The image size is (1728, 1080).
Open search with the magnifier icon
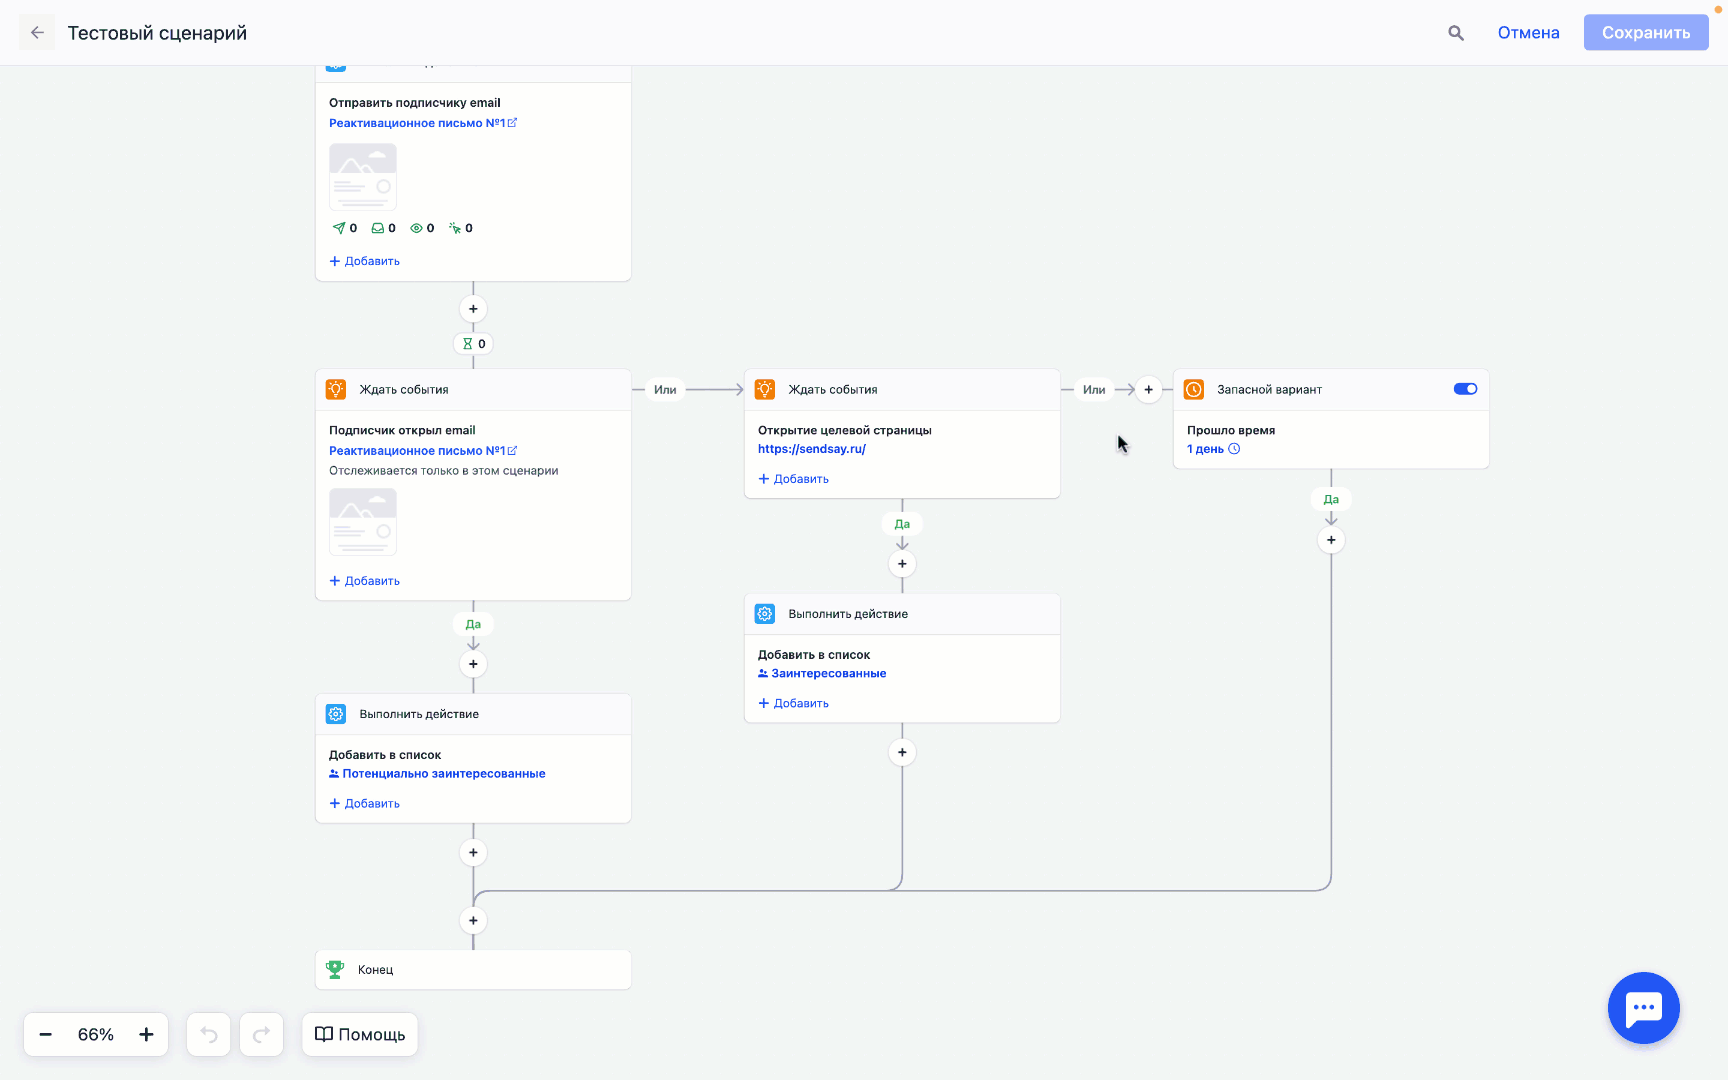coord(1456,33)
